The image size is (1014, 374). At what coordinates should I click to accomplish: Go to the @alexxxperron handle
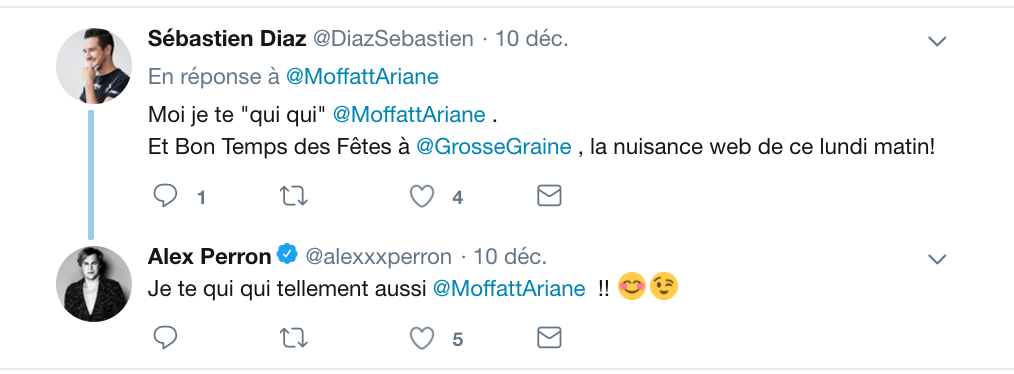pyautogui.click(x=378, y=257)
